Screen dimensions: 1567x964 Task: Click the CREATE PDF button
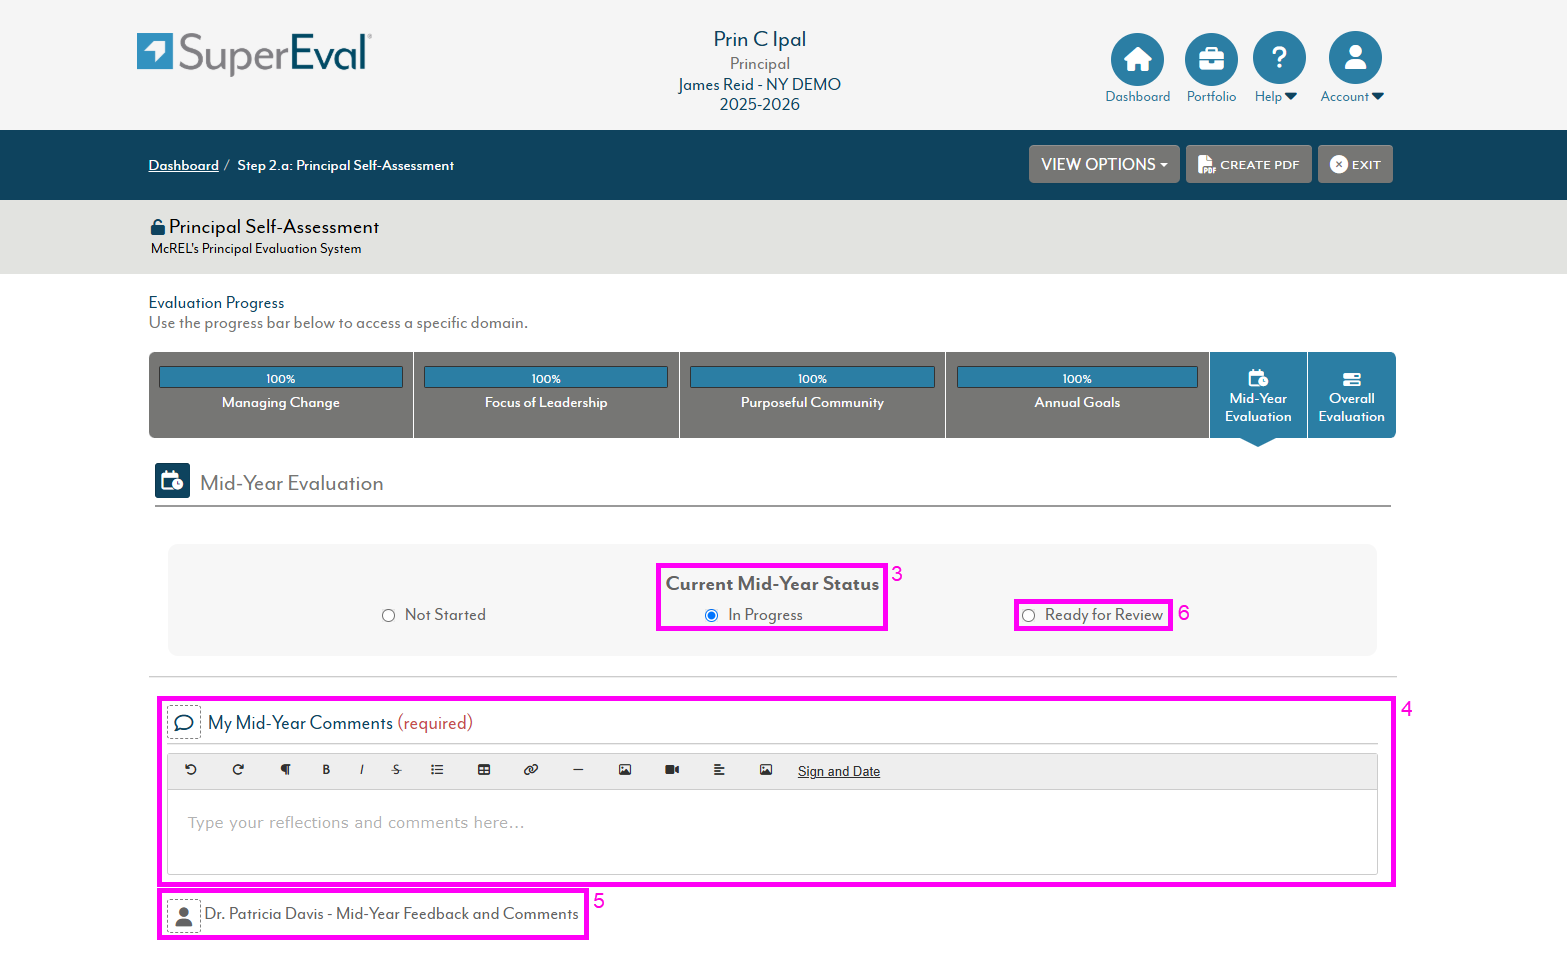click(x=1248, y=165)
